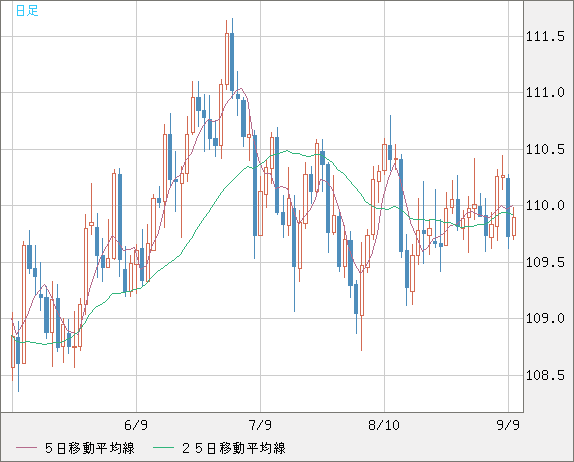Click the 6/9 date axis label
This screenshot has width=574, height=462.
pyautogui.click(x=136, y=425)
